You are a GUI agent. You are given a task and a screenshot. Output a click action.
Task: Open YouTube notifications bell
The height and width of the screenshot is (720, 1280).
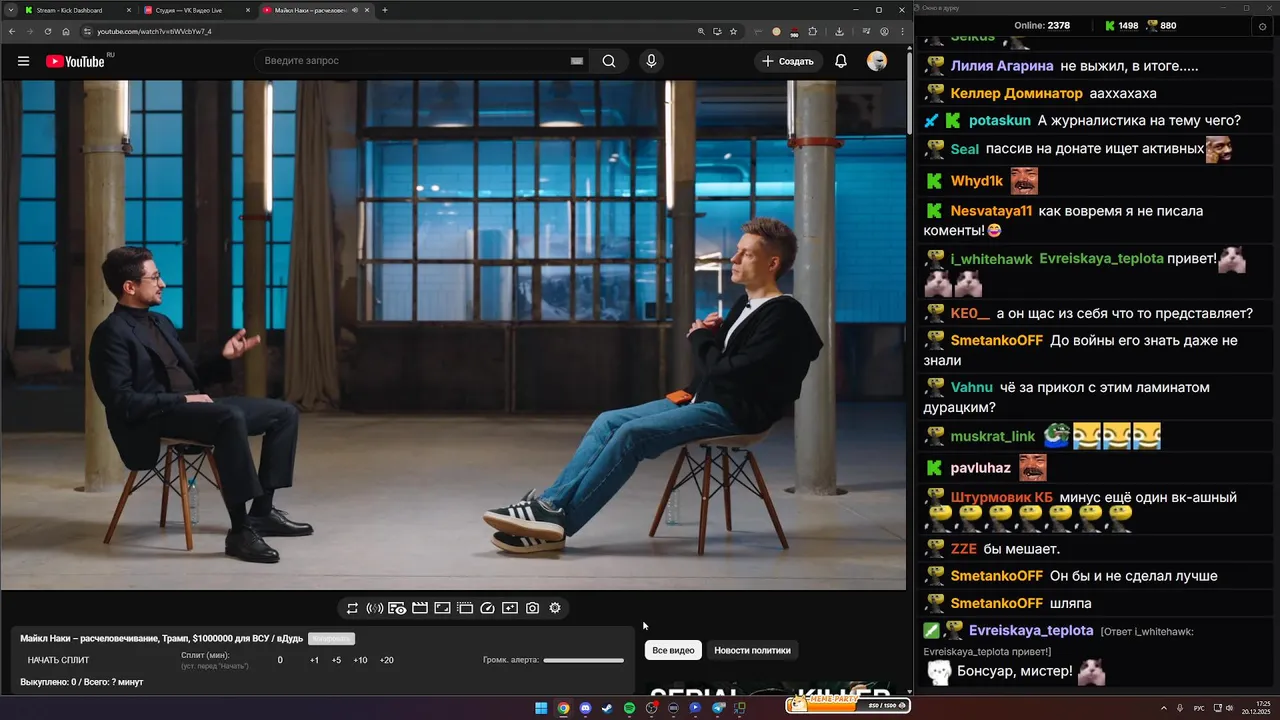pyautogui.click(x=841, y=61)
